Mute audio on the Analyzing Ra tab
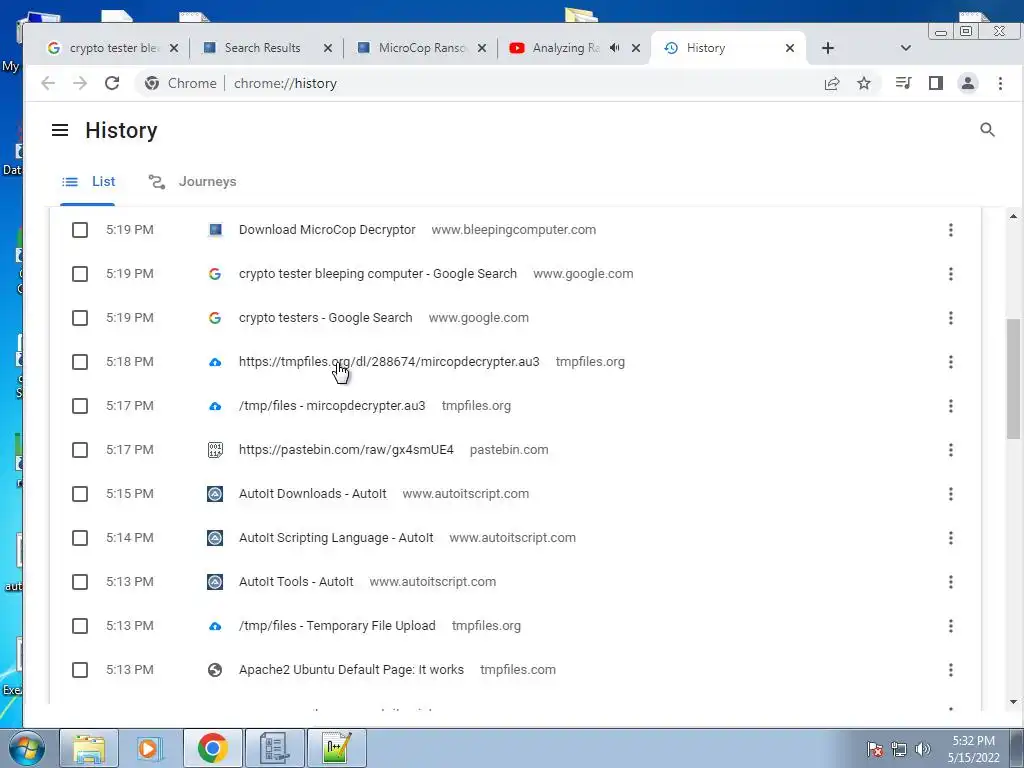The width and height of the screenshot is (1024, 768). tap(615, 48)
